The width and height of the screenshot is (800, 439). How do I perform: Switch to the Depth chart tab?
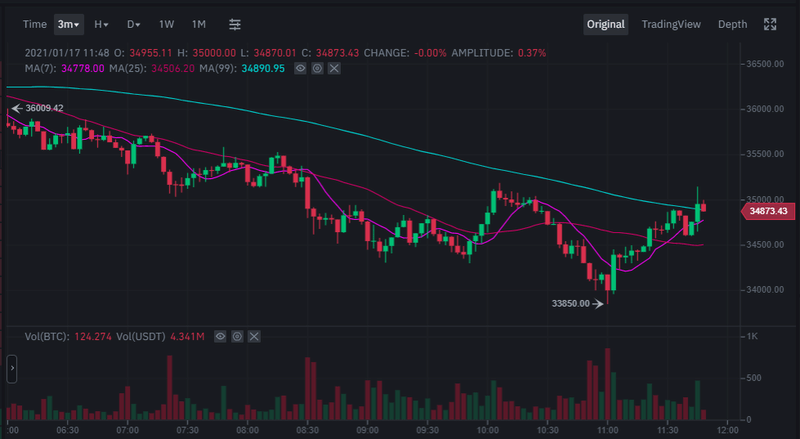click(732, 24)
